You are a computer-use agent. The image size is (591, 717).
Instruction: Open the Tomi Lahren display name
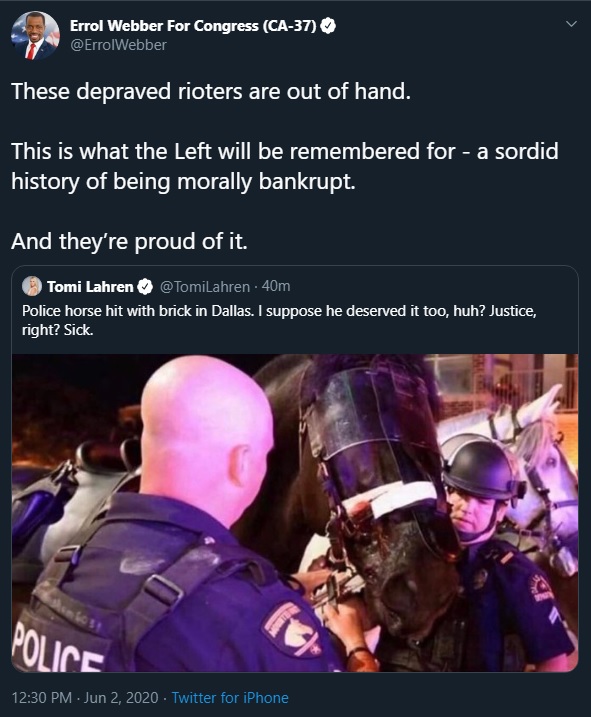tap(90, 287)
